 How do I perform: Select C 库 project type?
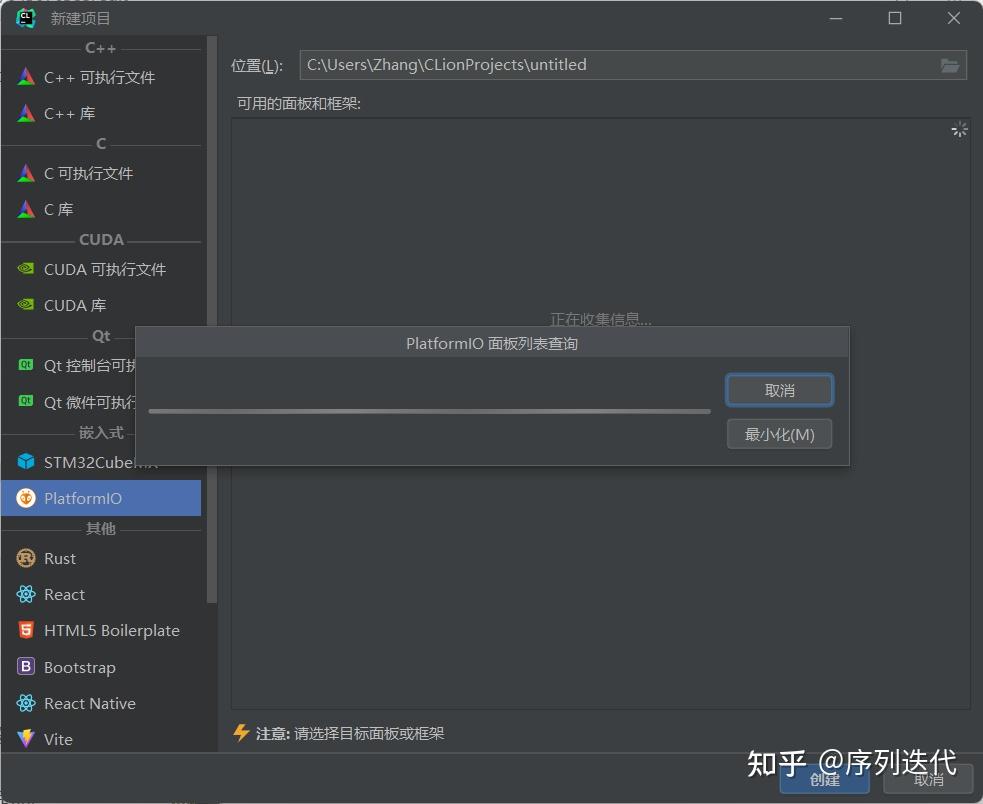(101, 209)
